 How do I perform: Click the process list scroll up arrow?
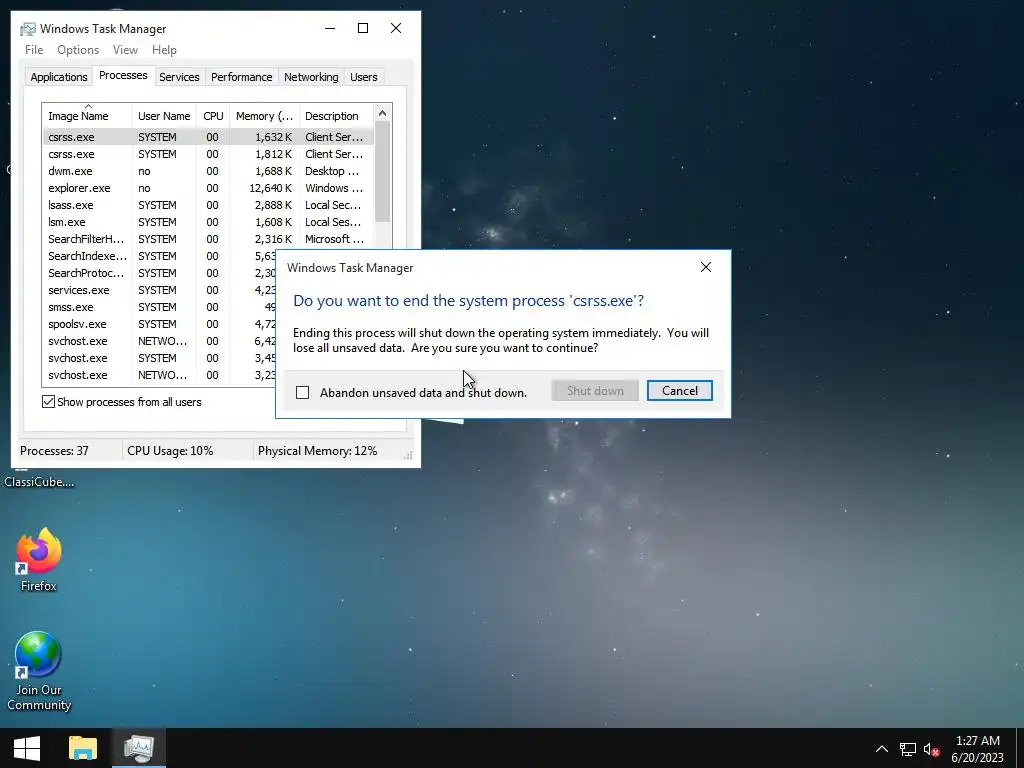383,113
